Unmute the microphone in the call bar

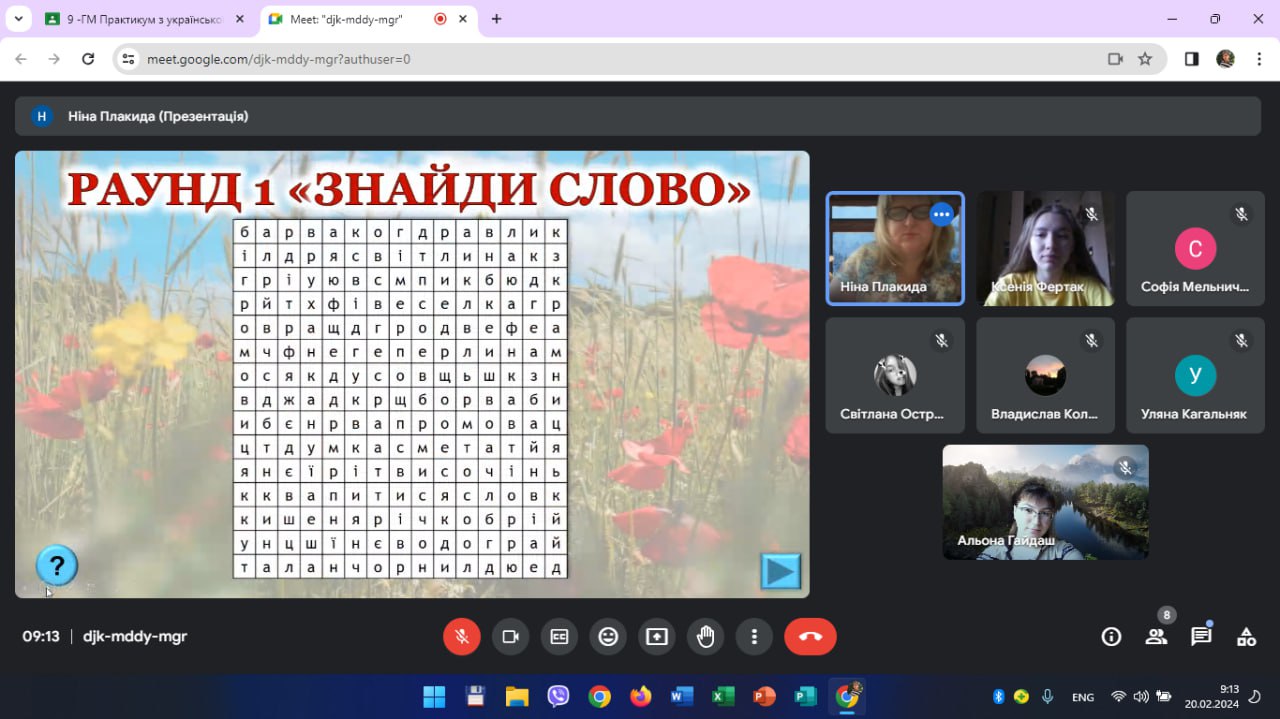[x=462, y=636]
